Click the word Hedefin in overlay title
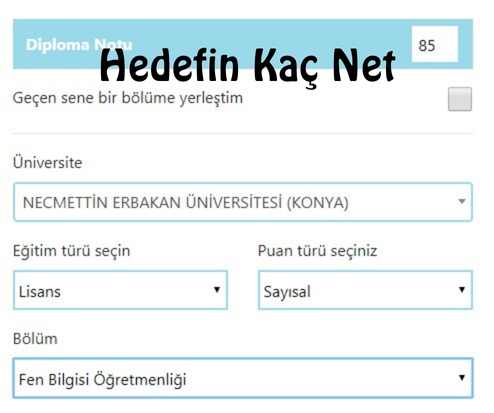 pos(169,65)
